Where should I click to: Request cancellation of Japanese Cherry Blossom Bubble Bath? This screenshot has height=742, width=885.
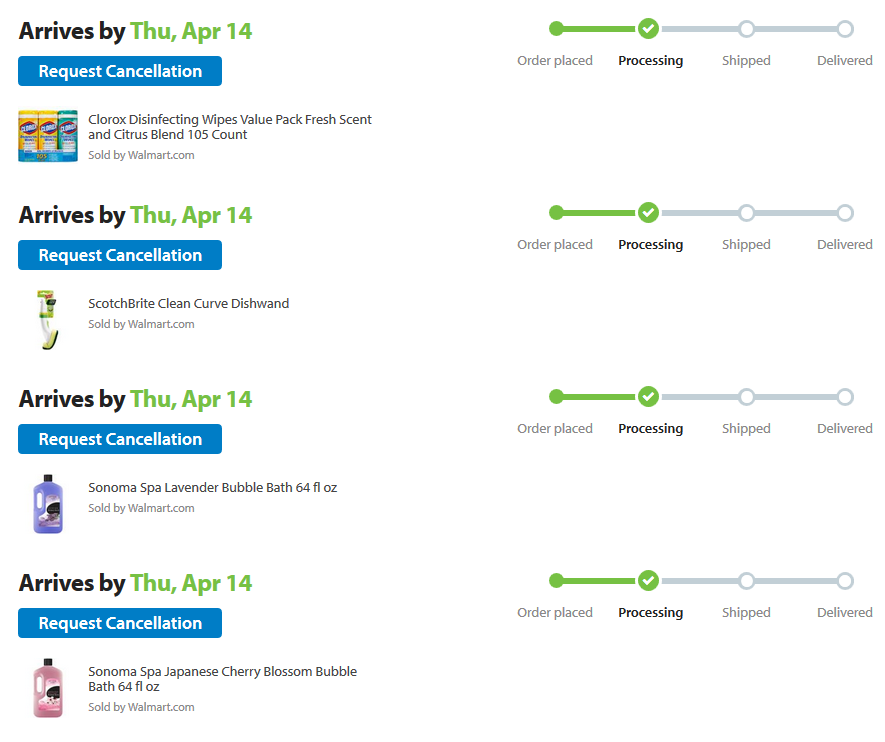pyautogui.click(x=120, y=623)
